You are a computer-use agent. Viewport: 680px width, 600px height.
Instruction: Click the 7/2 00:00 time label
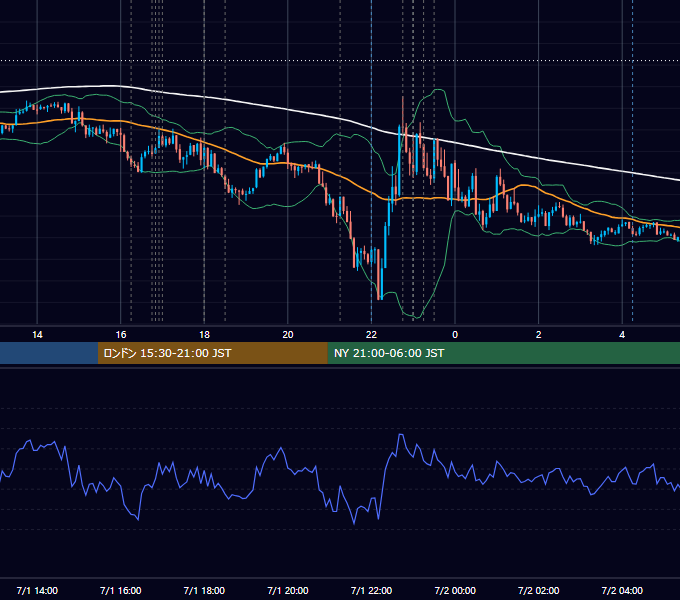pyautogui.click(x=455, y=590)
